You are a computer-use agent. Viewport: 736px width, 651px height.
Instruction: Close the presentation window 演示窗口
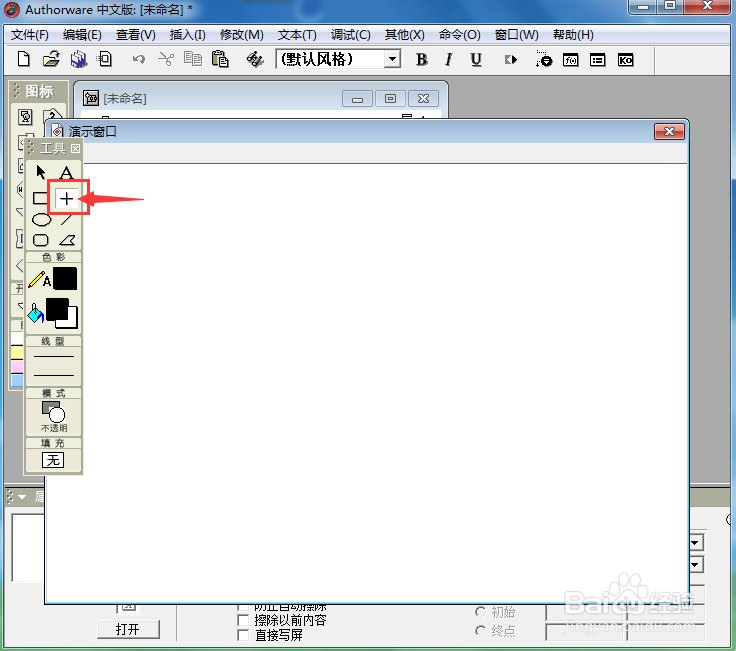[x=669, y=132]
